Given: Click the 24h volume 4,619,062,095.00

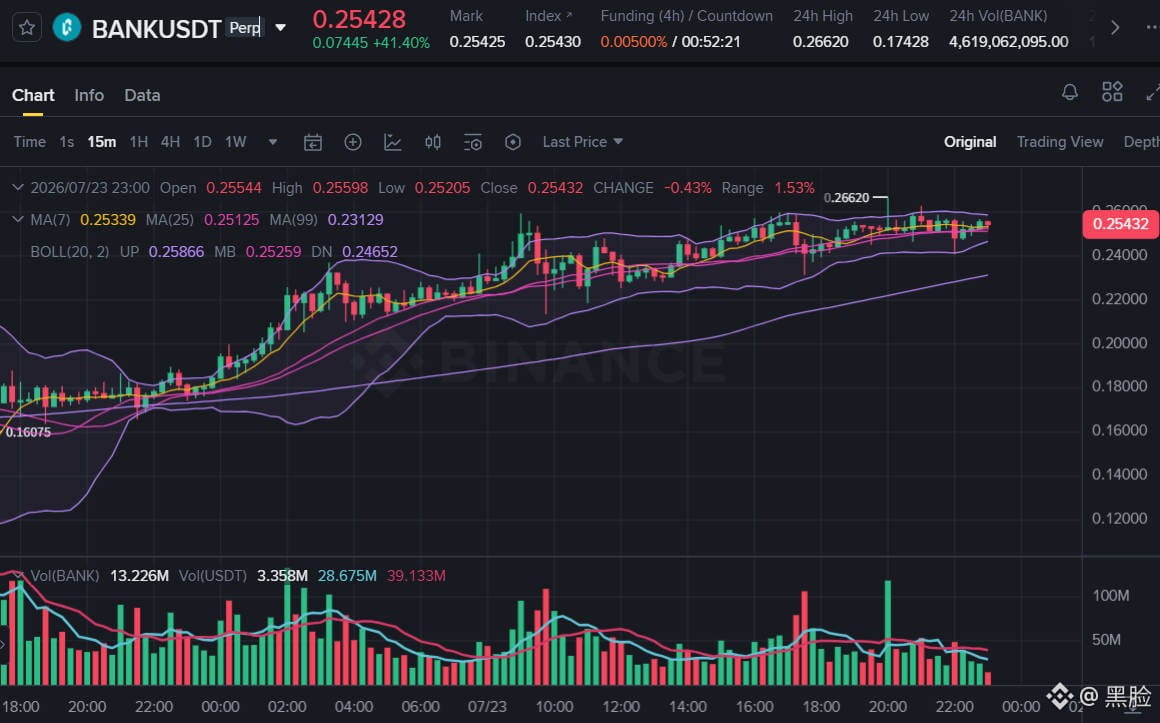Looking at the screenshot, I should click(x=1008, y=42).
